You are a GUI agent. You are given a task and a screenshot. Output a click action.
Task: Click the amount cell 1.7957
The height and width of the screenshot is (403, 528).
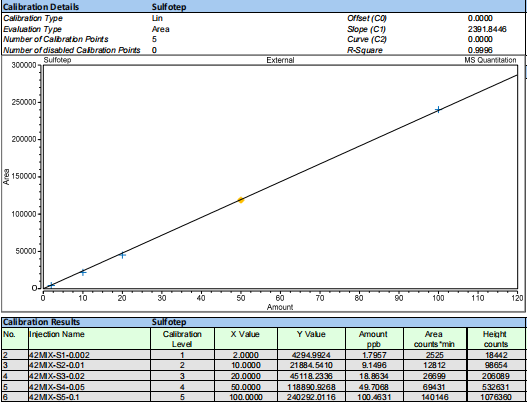tap(374, 355)
